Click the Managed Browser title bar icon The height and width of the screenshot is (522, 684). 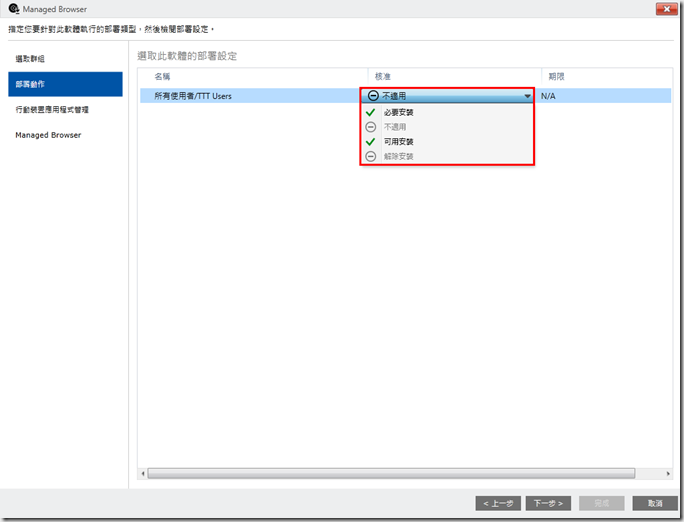point(13,9)
